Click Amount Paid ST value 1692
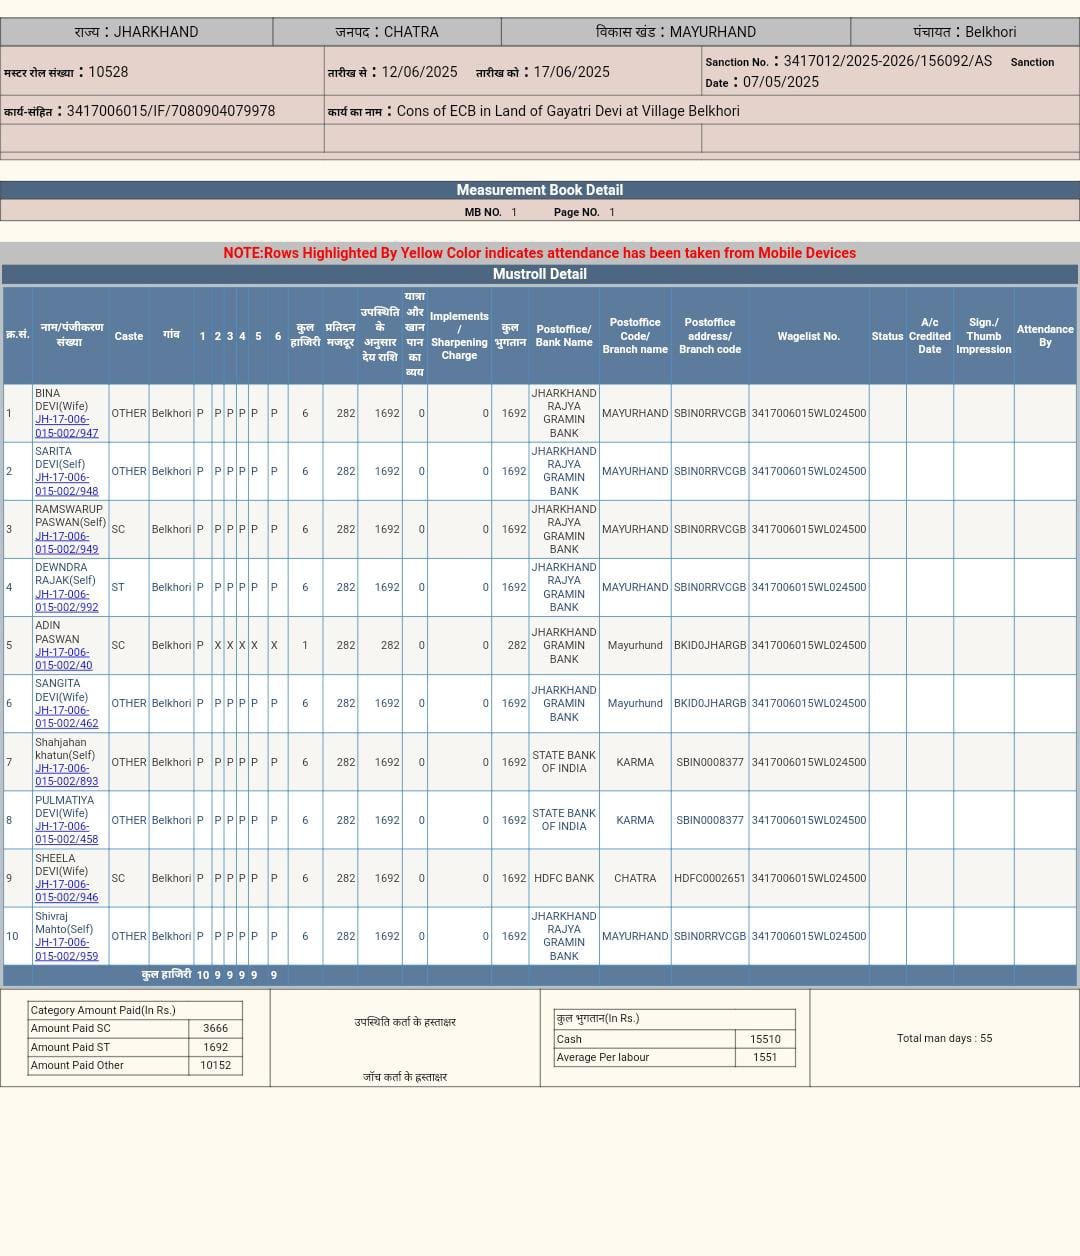Image resolution: width=1080 pixels, height=1256 pixels. pyautogui.click(x=216, y=1048)
